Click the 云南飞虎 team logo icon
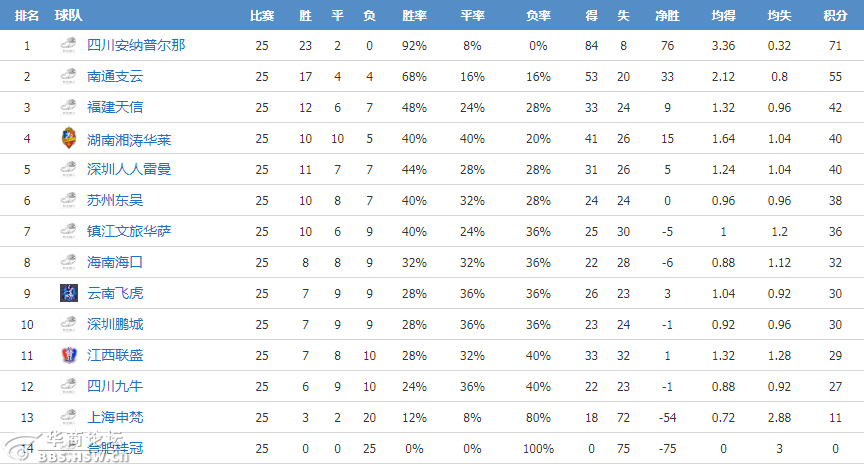The image size is (864, 464). pyautogui.click(x=69, y=293)
